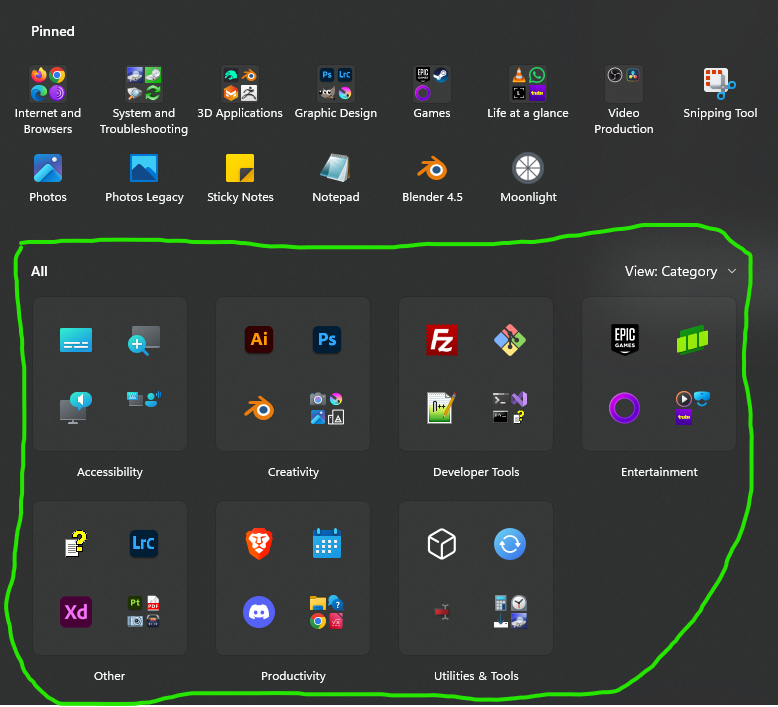Image resolution: width=778 pixels, height=707 pixels.
Task: Open the Graphic Design pinned folder
Action: tap(335, 84)
